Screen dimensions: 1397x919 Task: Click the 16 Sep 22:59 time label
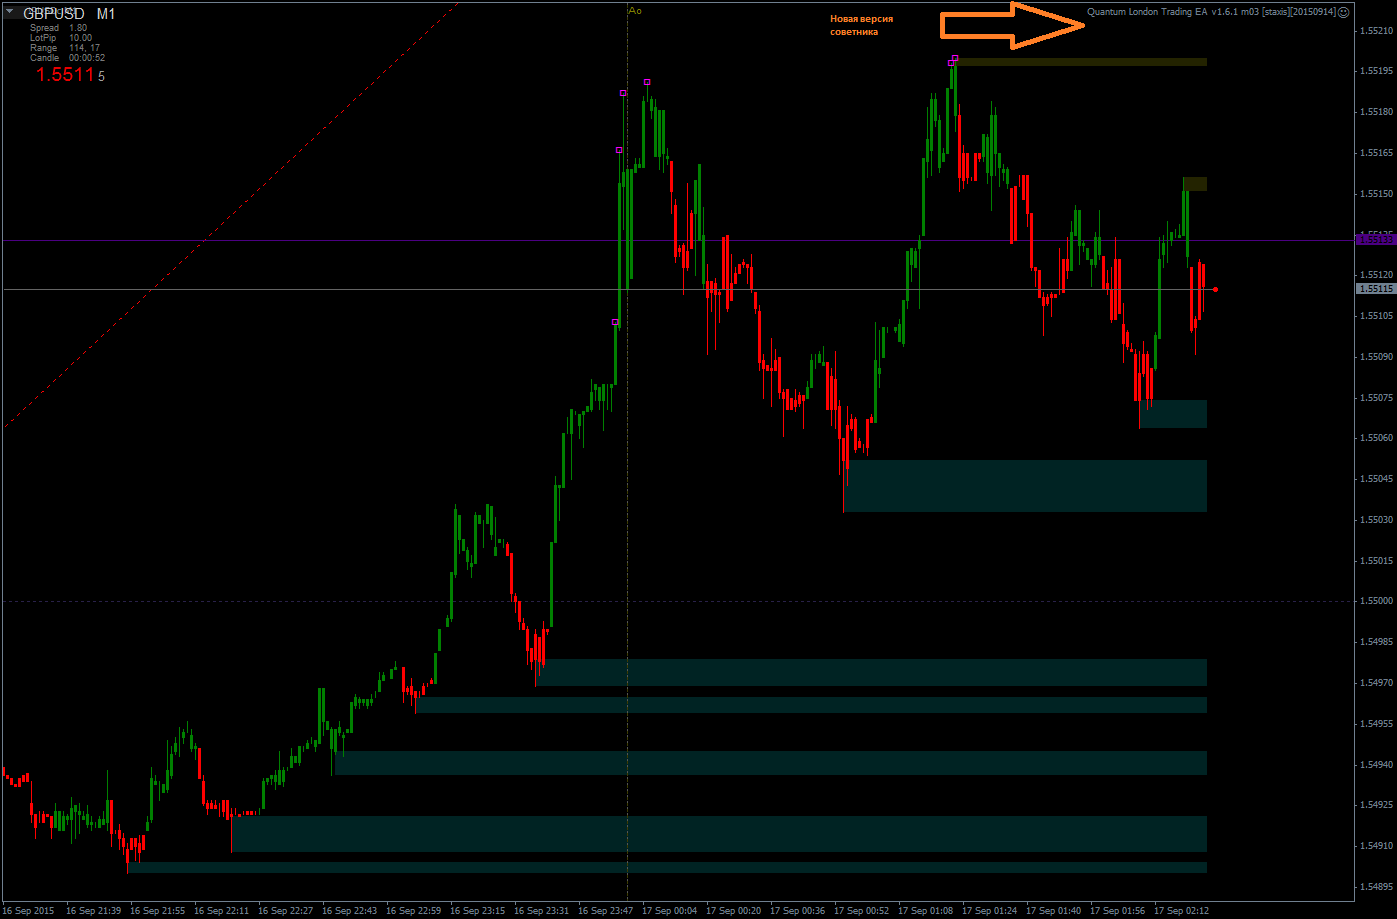click(x=414, y=911)
